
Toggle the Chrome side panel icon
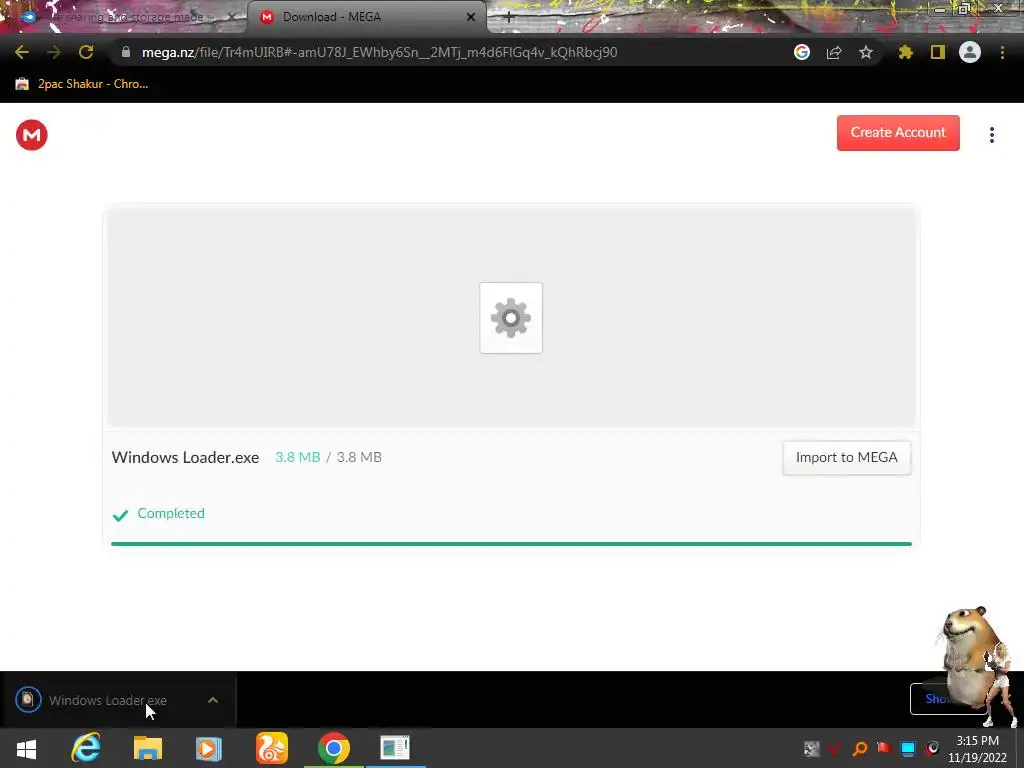coord(938,52)
